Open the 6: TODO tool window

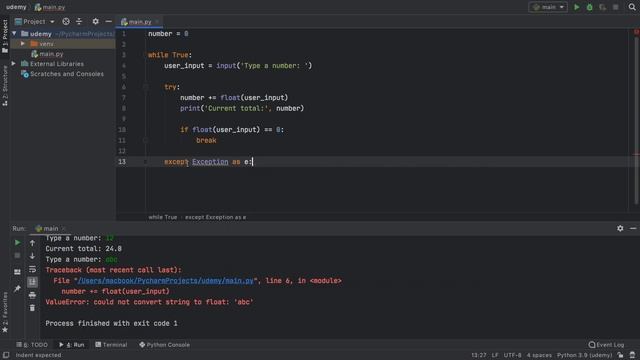click(x=32, y=345)
